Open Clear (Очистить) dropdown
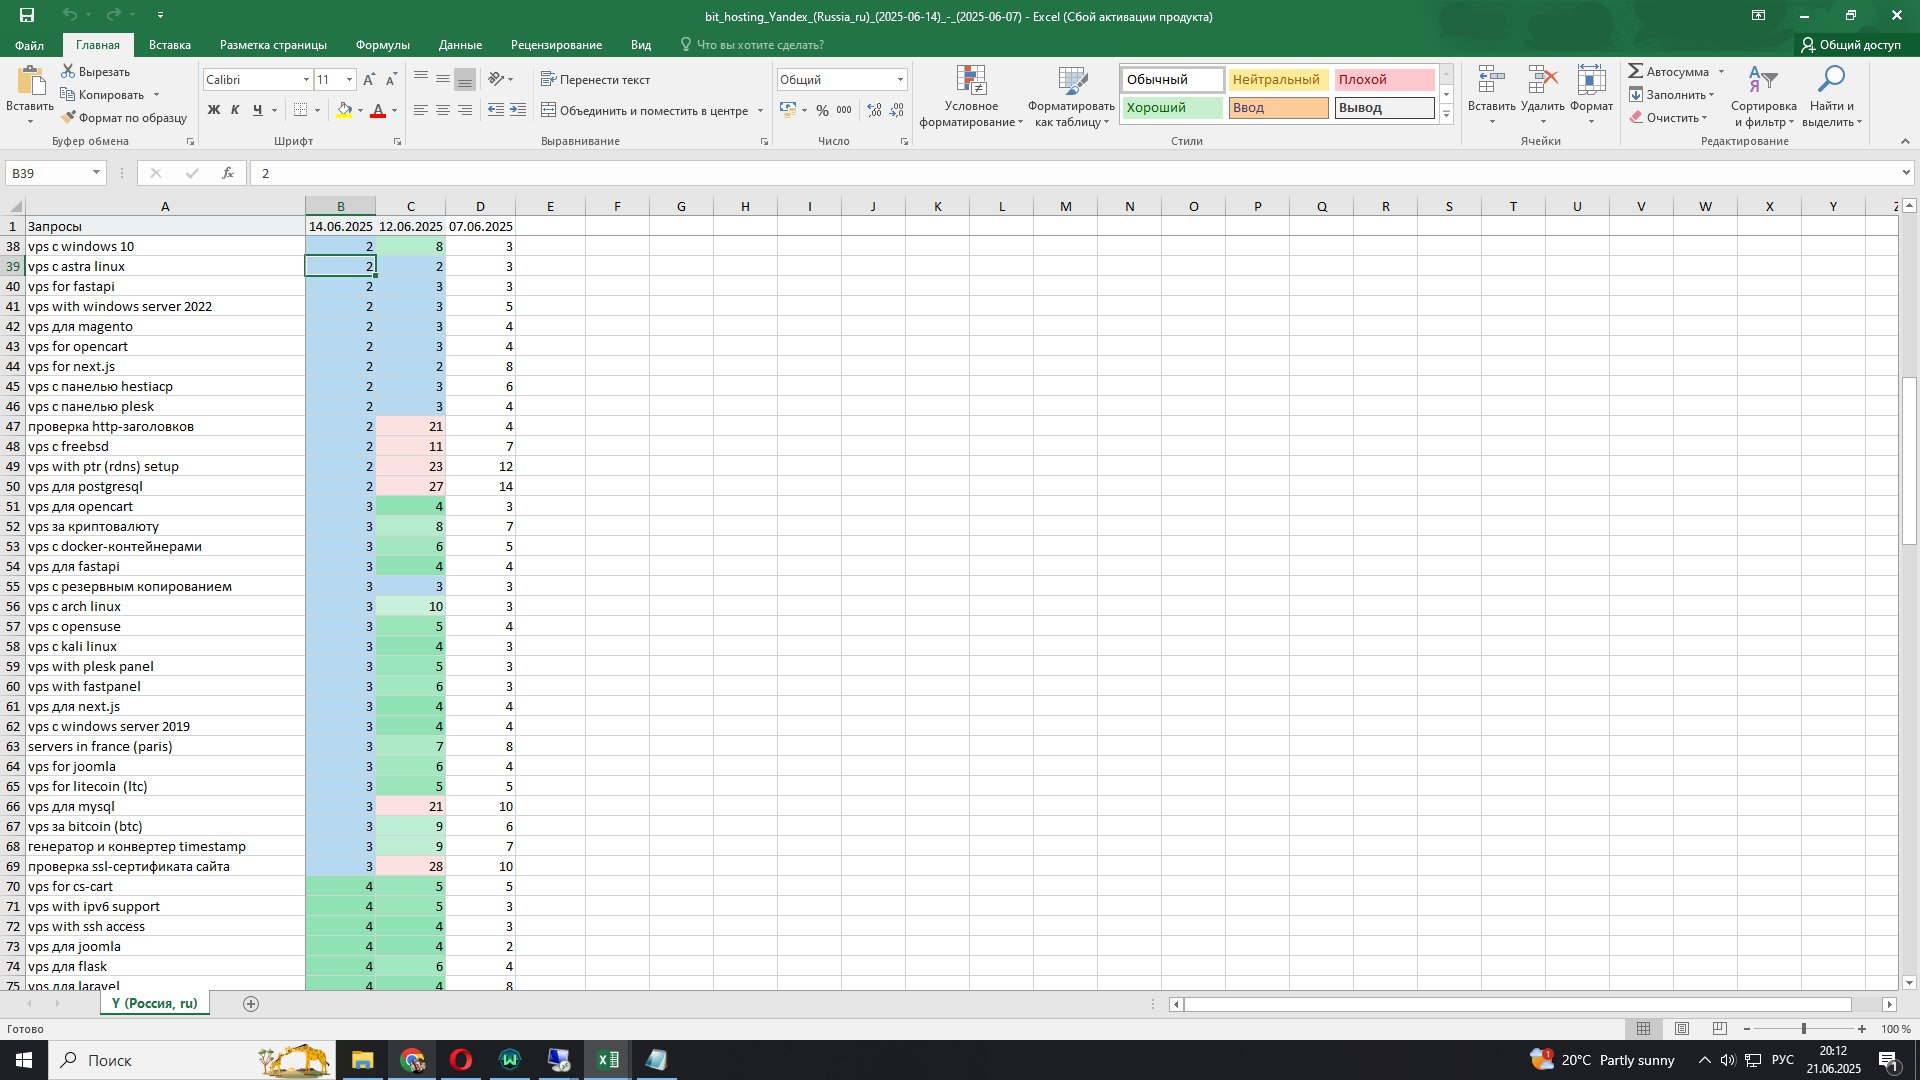Viewport: 1920px width, 1080px height. tap(1668, 117)
